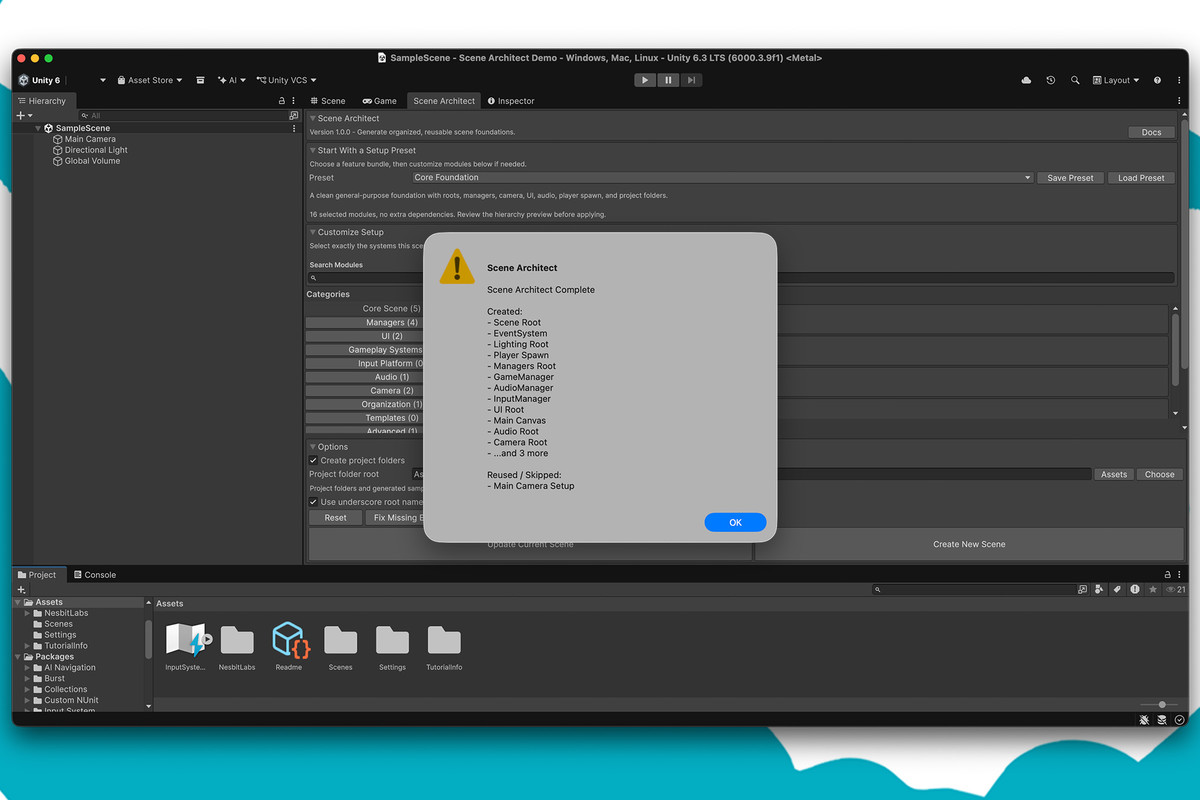Open search by label tag icon
Image resolution: width=1200 pixels, height=800 pixels.
pos(1117,590)
